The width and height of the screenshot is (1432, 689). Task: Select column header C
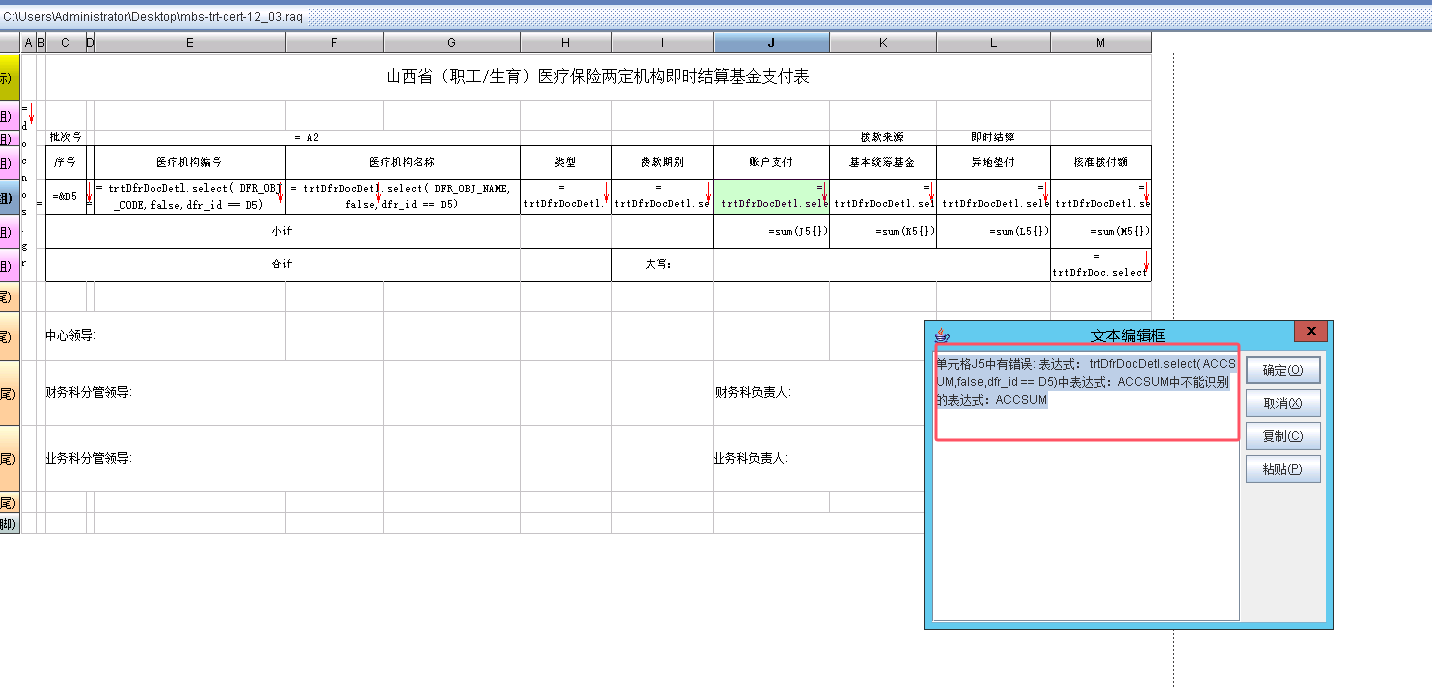point(66,42)
